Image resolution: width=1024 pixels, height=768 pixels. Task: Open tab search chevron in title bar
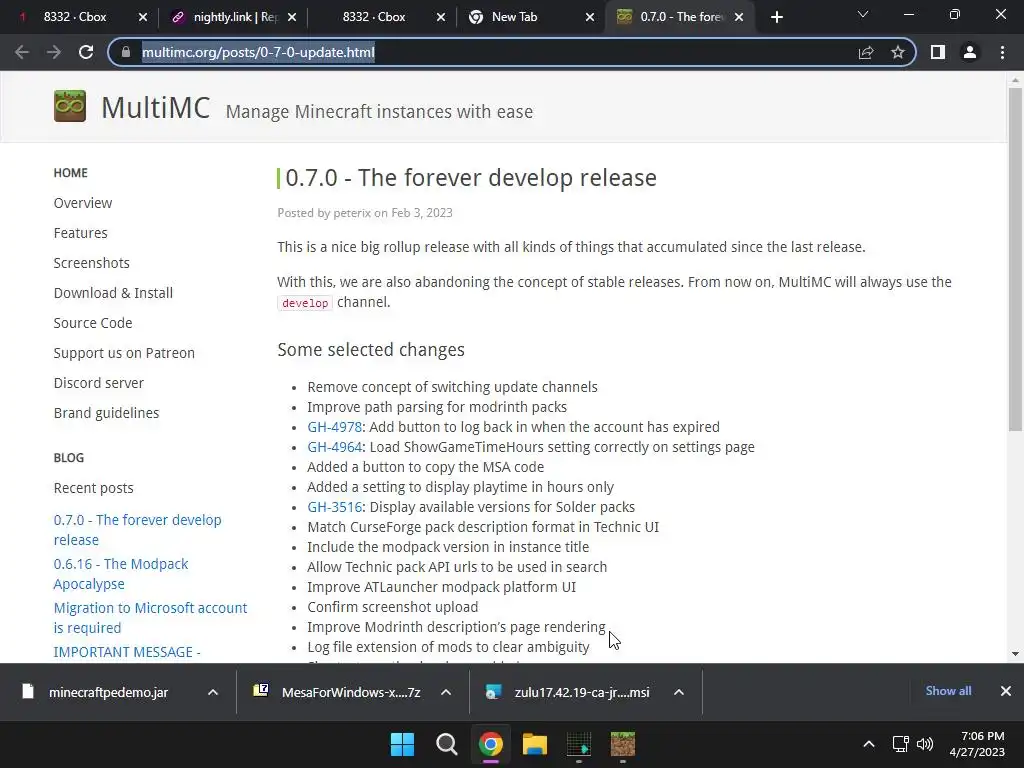point(863,14)
